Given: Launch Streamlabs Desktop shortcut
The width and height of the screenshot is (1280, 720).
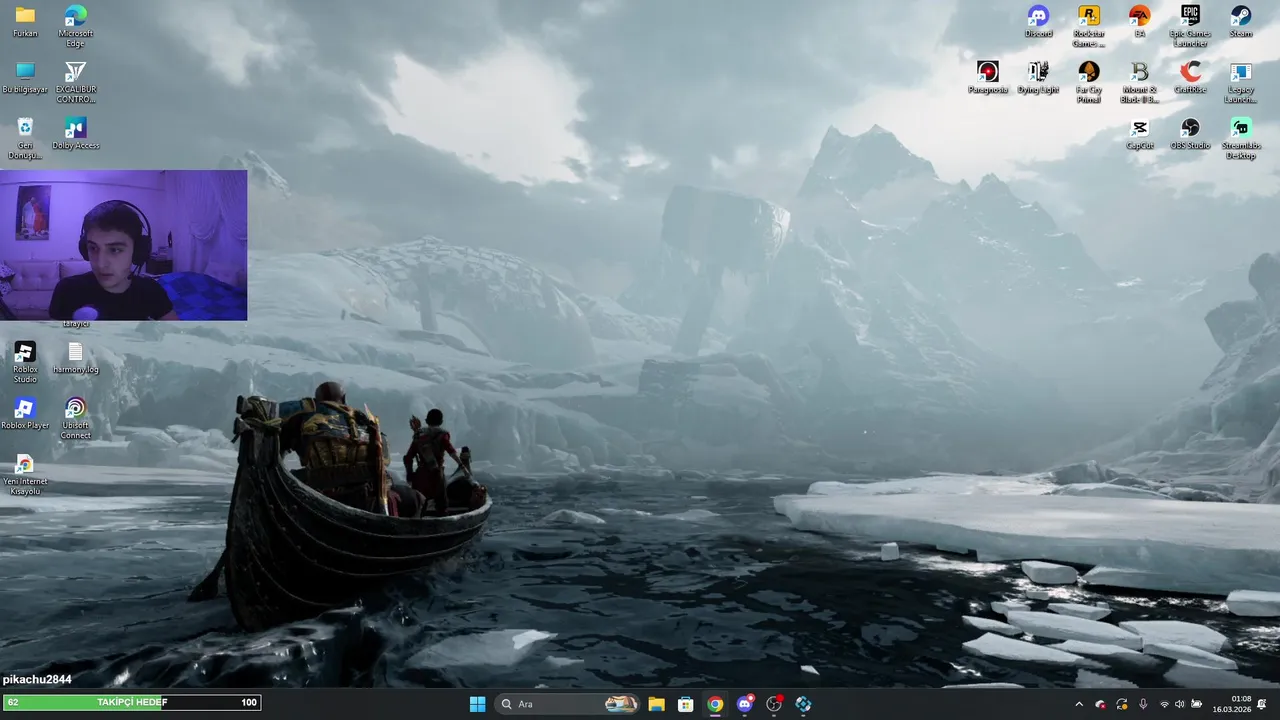Looking at the screenshot, I should [x=1241, y=138].
